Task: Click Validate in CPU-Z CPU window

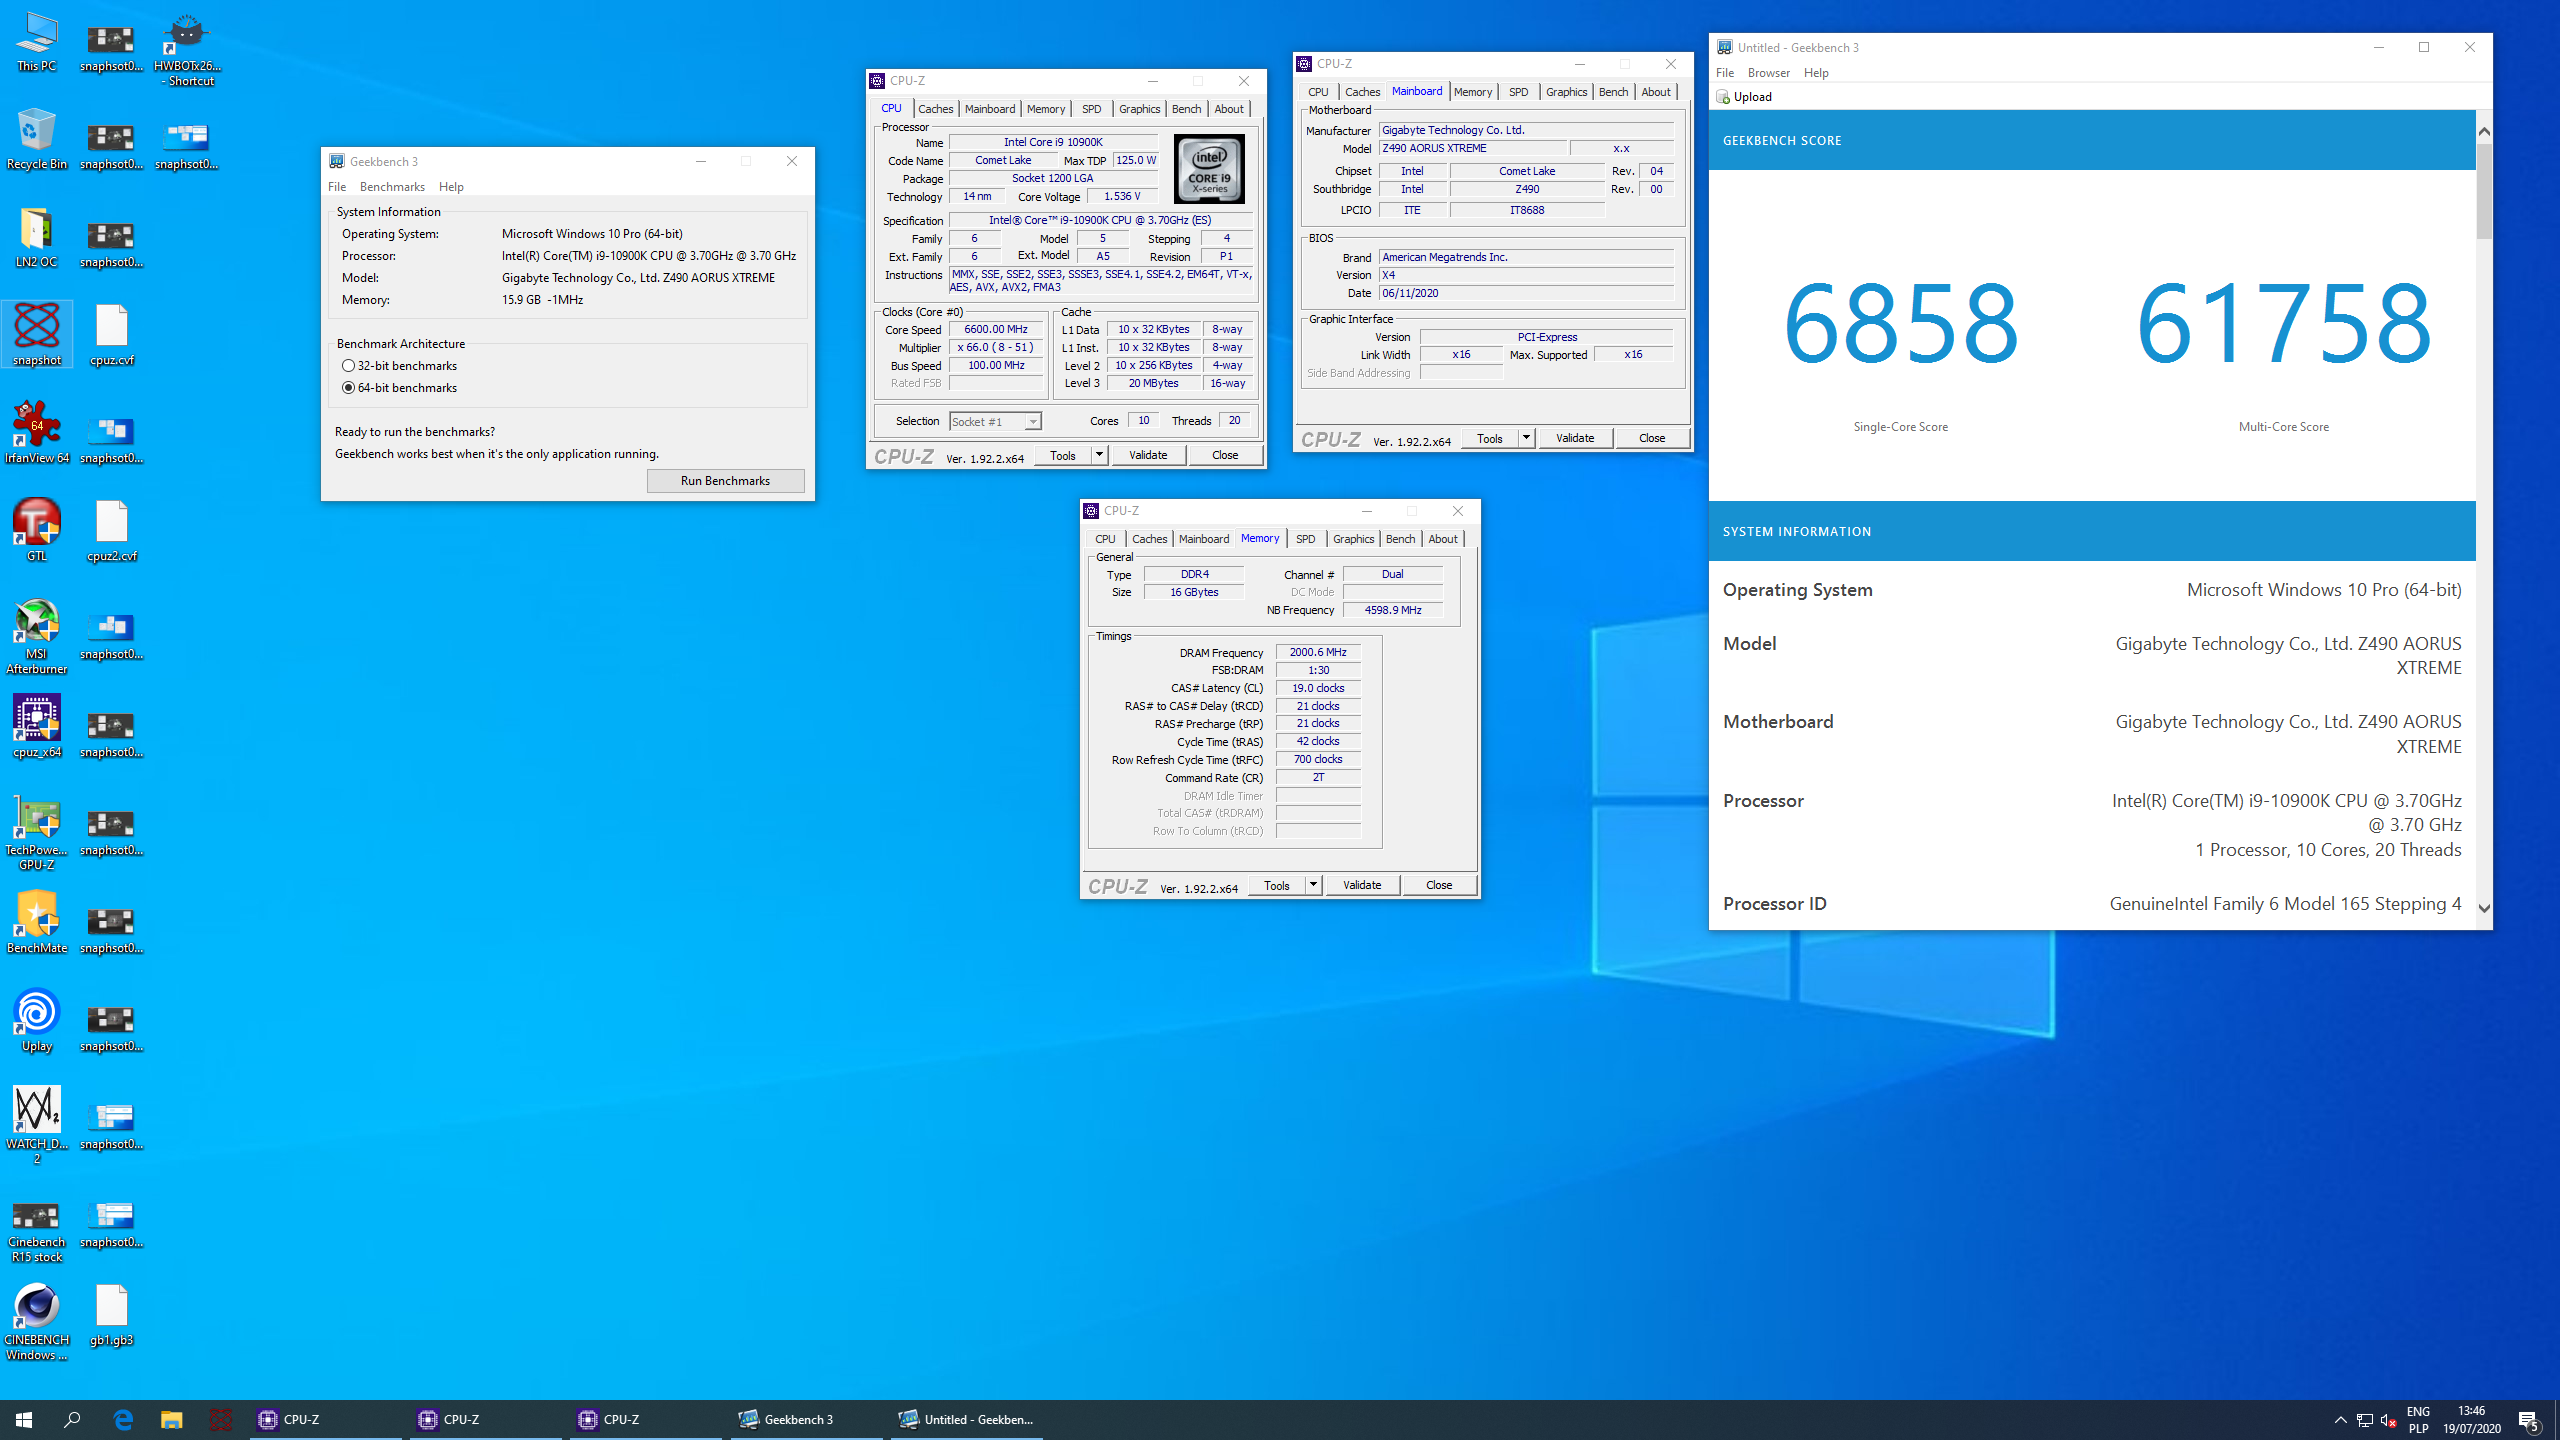Action: click(1147, 455)
